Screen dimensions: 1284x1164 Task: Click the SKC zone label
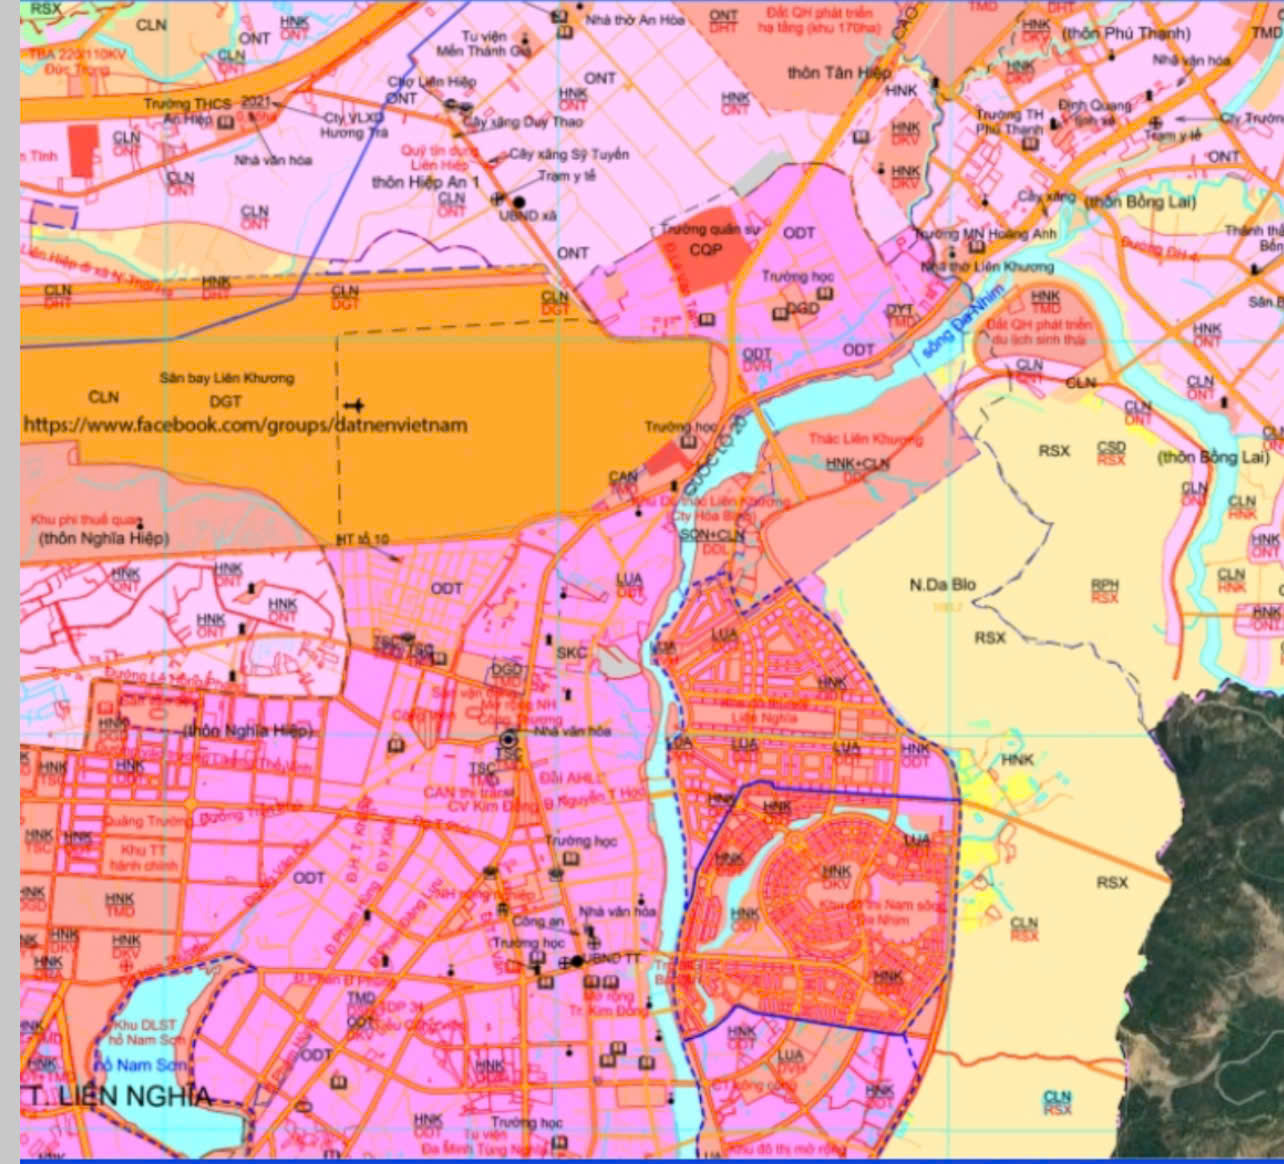pyautogui.click(x=571, y=653)
